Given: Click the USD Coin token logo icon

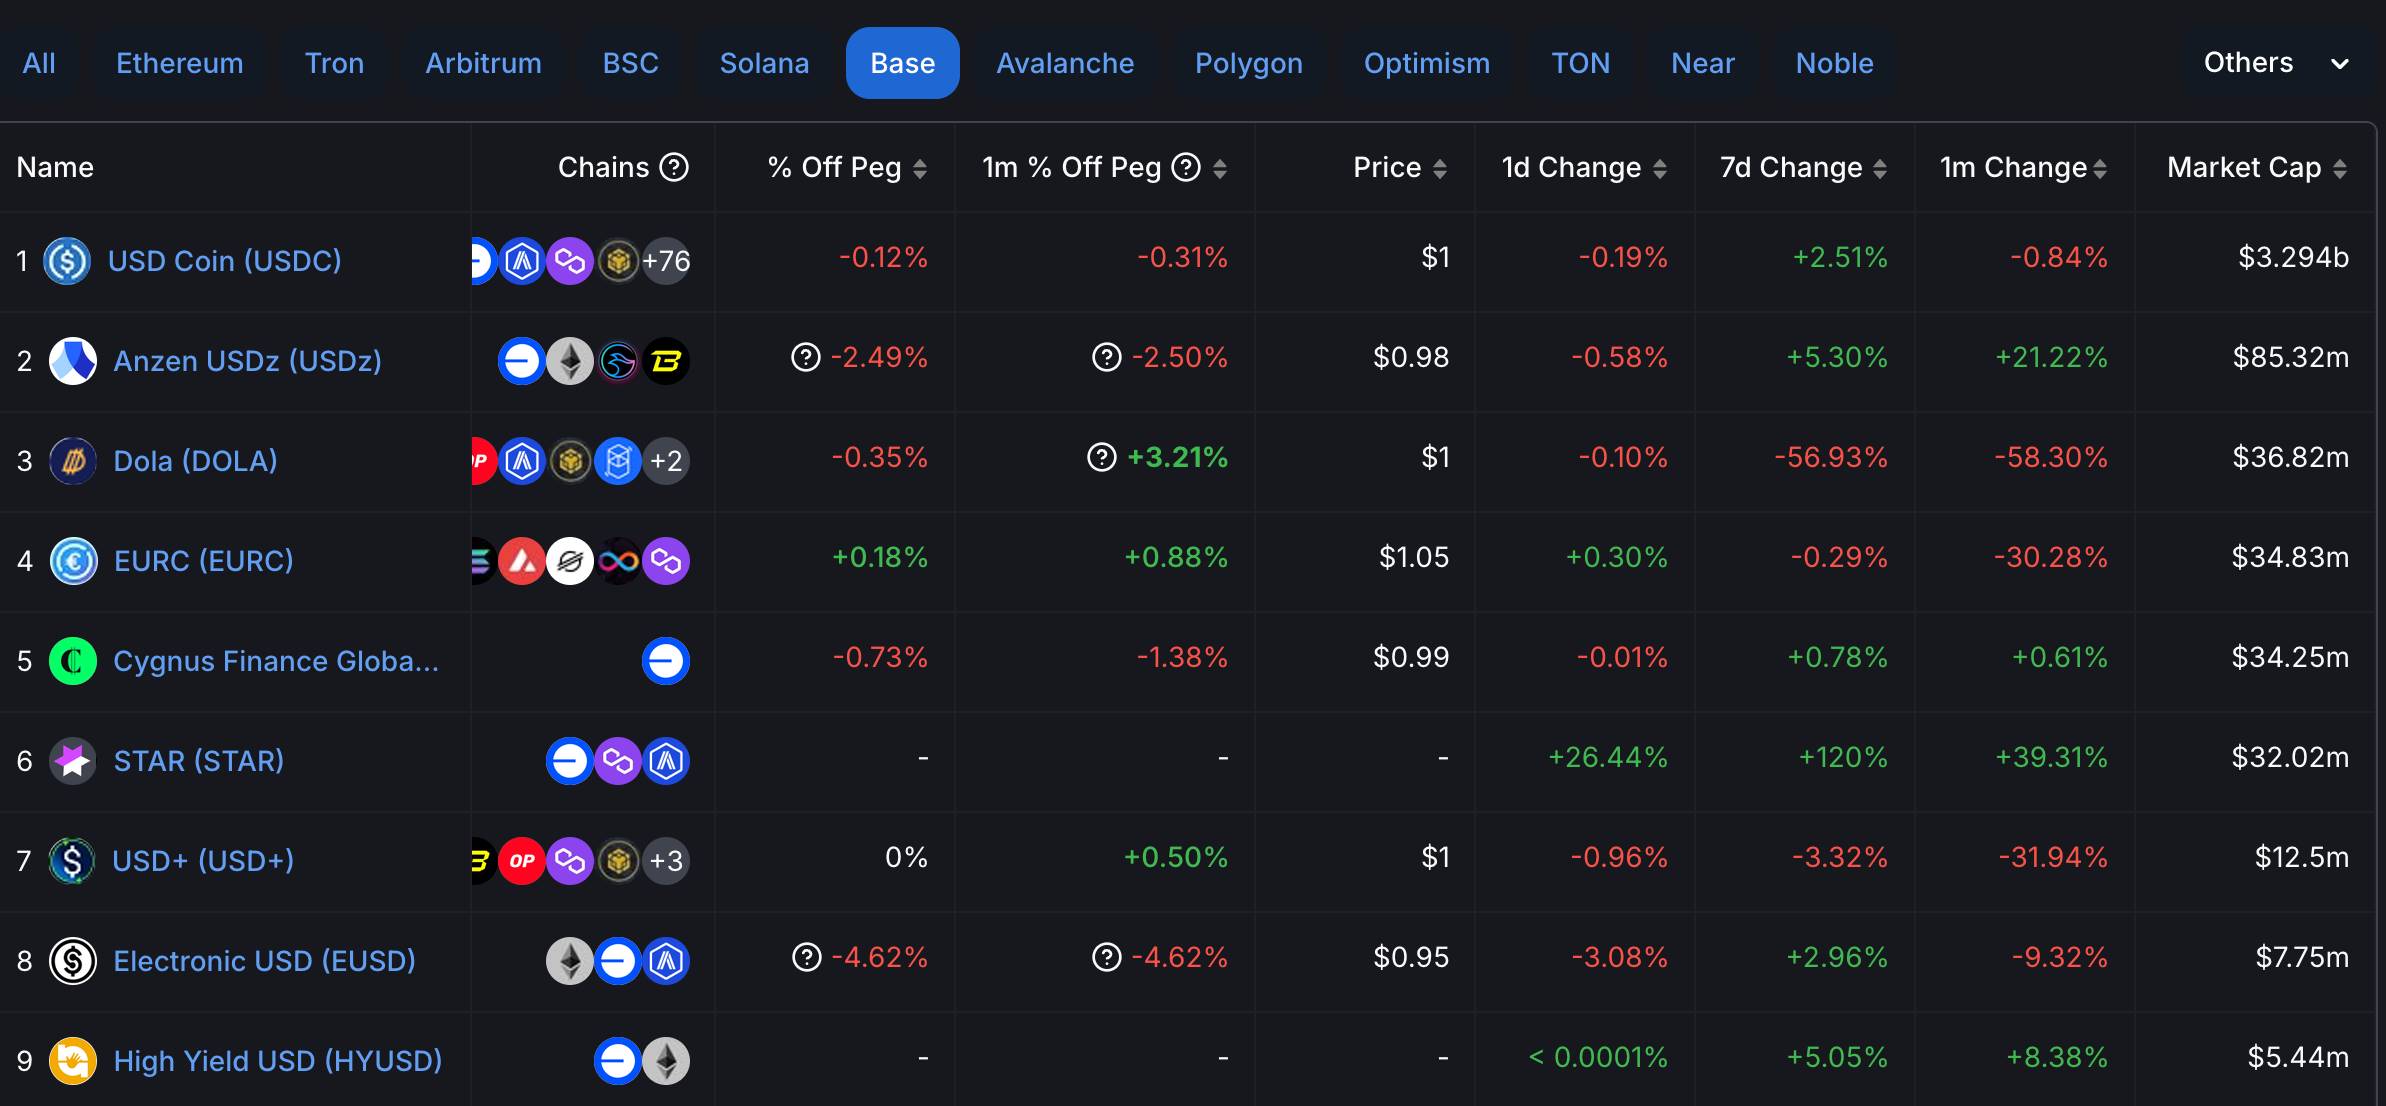Looking at the screenshot, I should coord(67,261).
